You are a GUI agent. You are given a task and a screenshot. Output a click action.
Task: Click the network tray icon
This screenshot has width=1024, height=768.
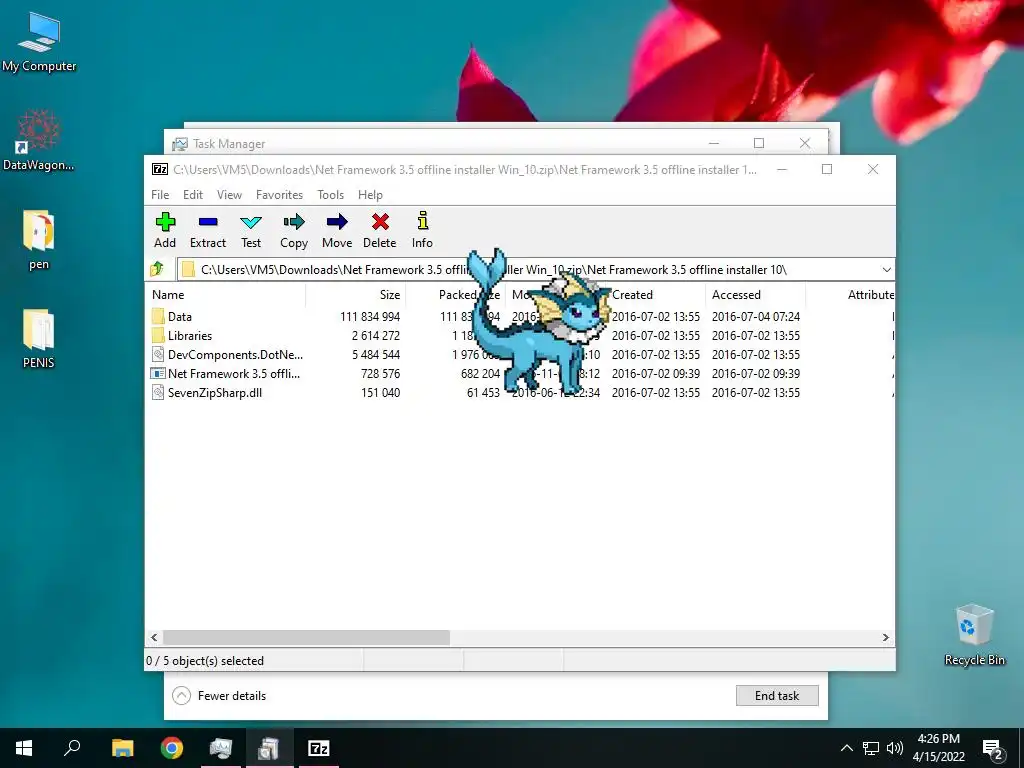click(x=871, y=748)
